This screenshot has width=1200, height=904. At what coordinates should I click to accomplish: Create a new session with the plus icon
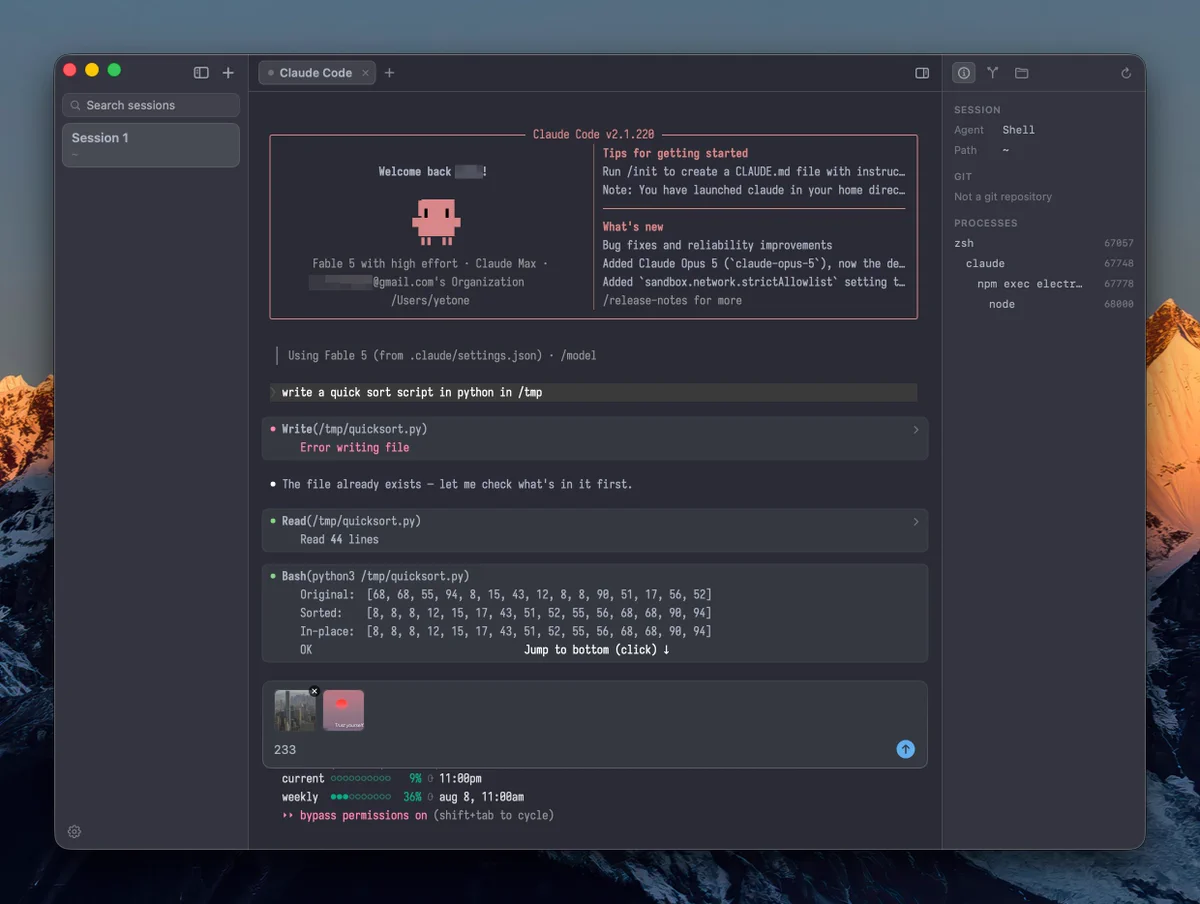click(228, 73)
